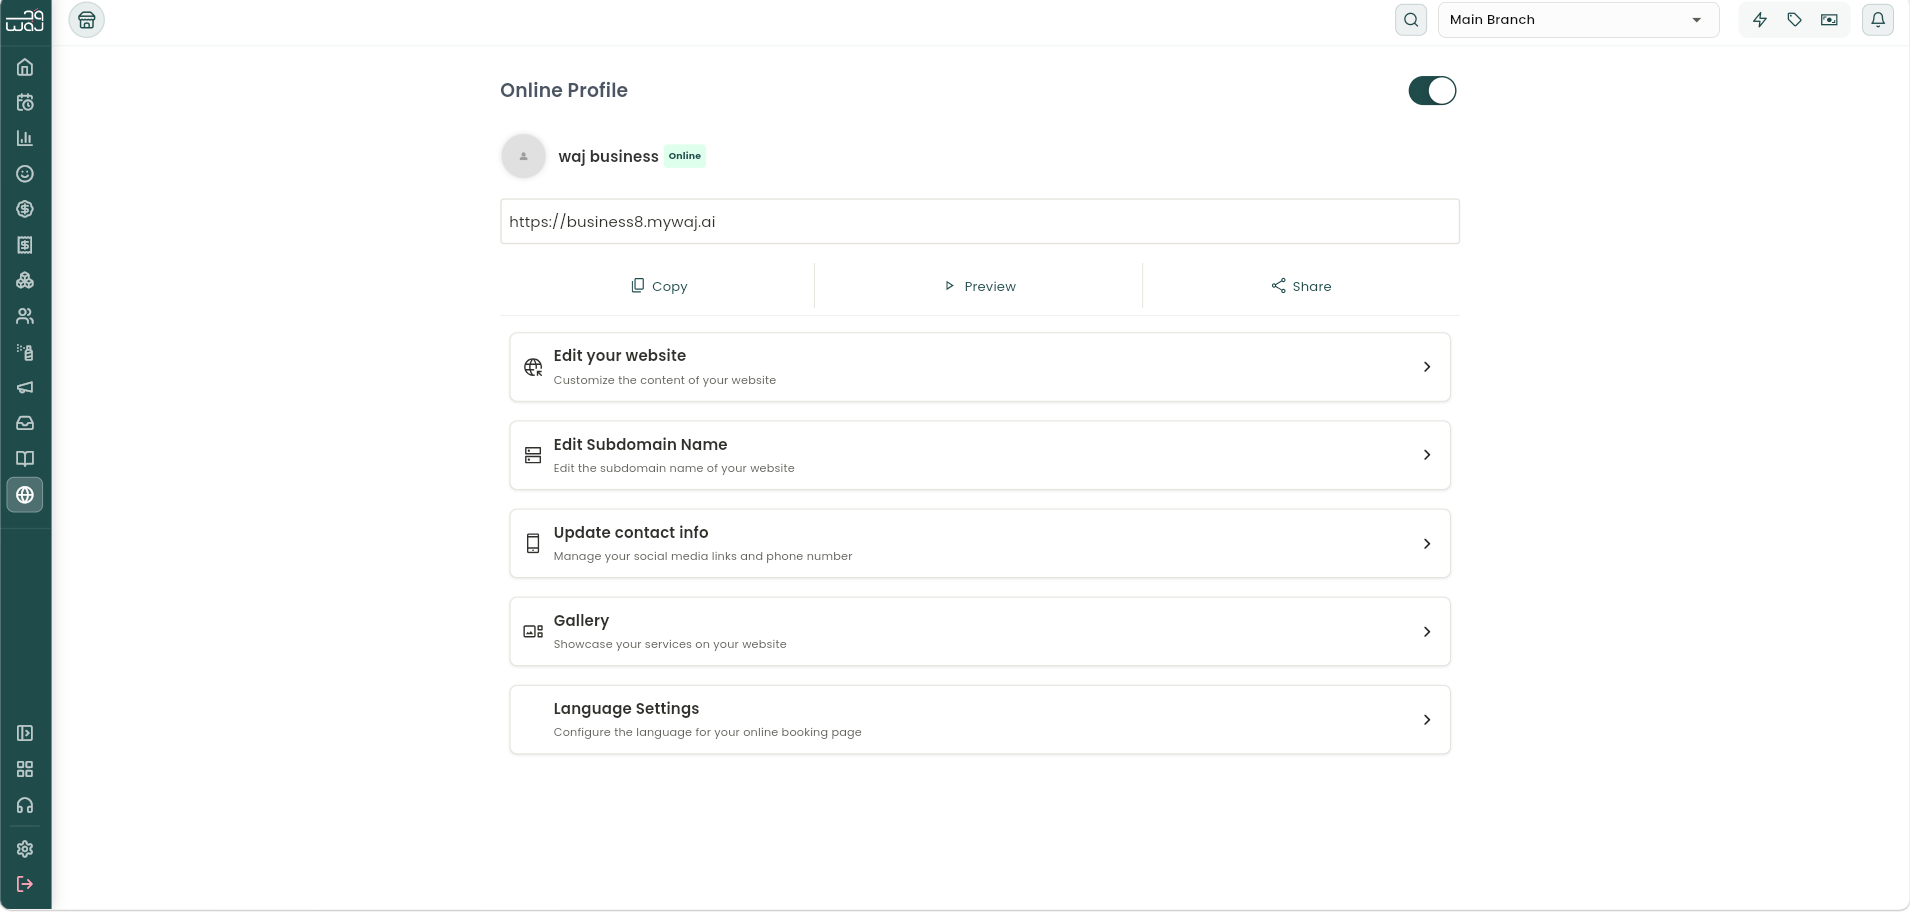Expand the Edit your website row
This screenshot has width=1912, height=912.
pos(980,367)
